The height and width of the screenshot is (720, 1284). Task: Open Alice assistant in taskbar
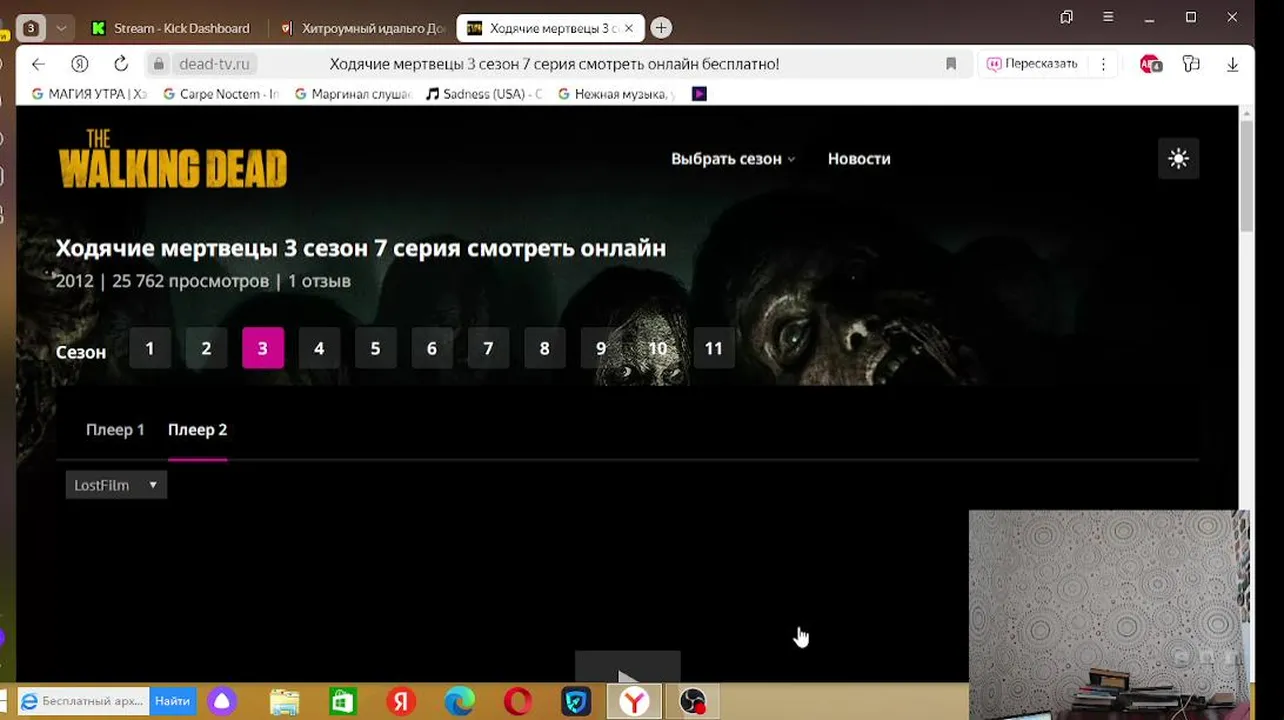tap(222, 702)
